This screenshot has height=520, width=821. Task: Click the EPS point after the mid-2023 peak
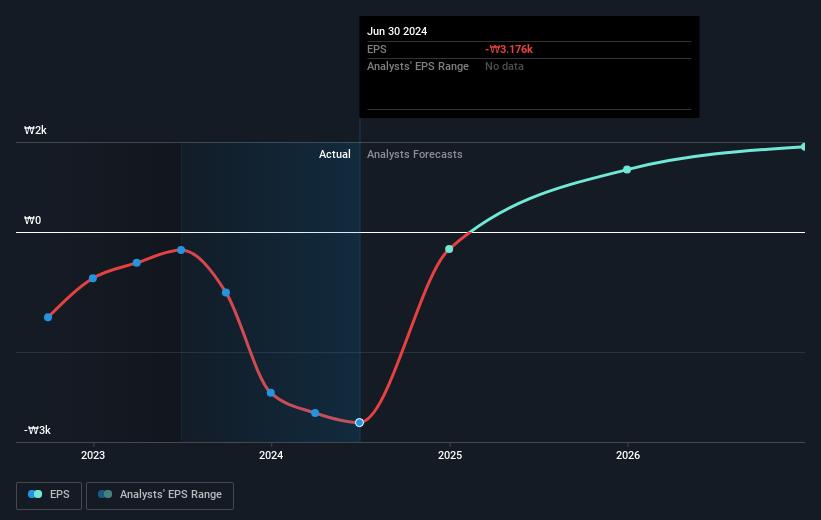point(226,293)
